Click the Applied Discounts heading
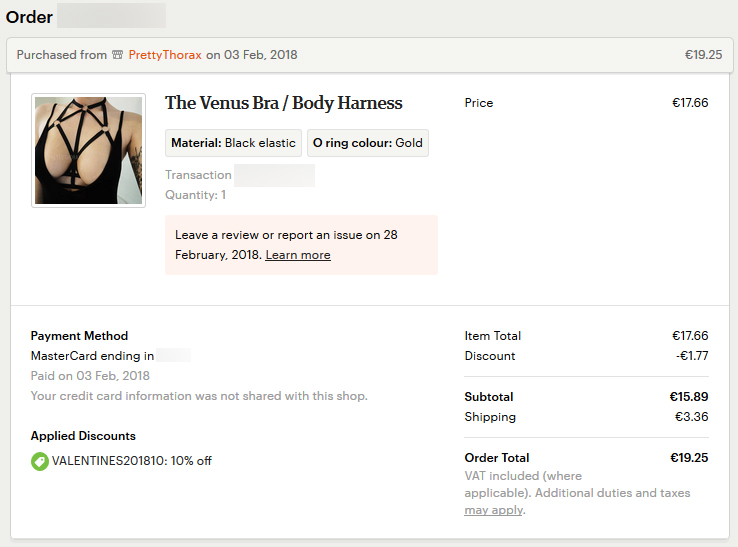 tap(83, 436)
